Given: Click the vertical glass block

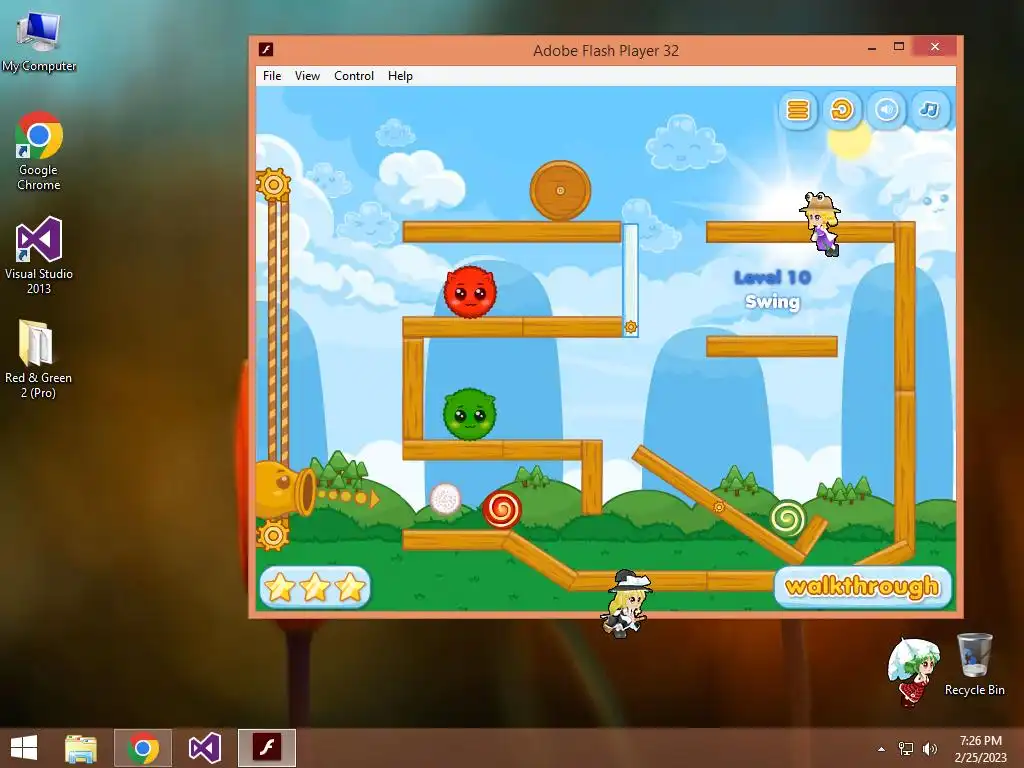Looking at the screenshot, I should tap(630, 280).
